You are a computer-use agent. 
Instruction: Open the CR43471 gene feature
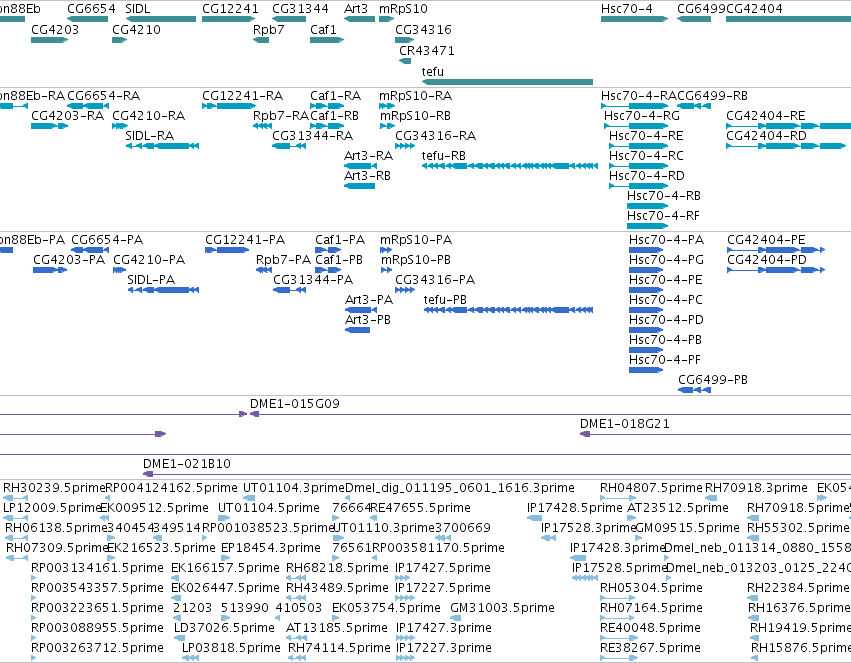pyautogui.click(x=405, y=61)
